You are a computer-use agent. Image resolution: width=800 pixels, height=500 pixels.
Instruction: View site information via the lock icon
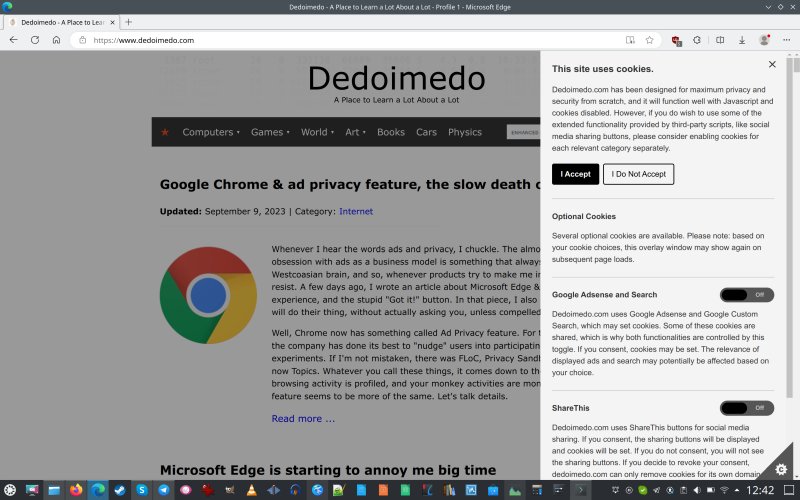[x=83, y=40]
